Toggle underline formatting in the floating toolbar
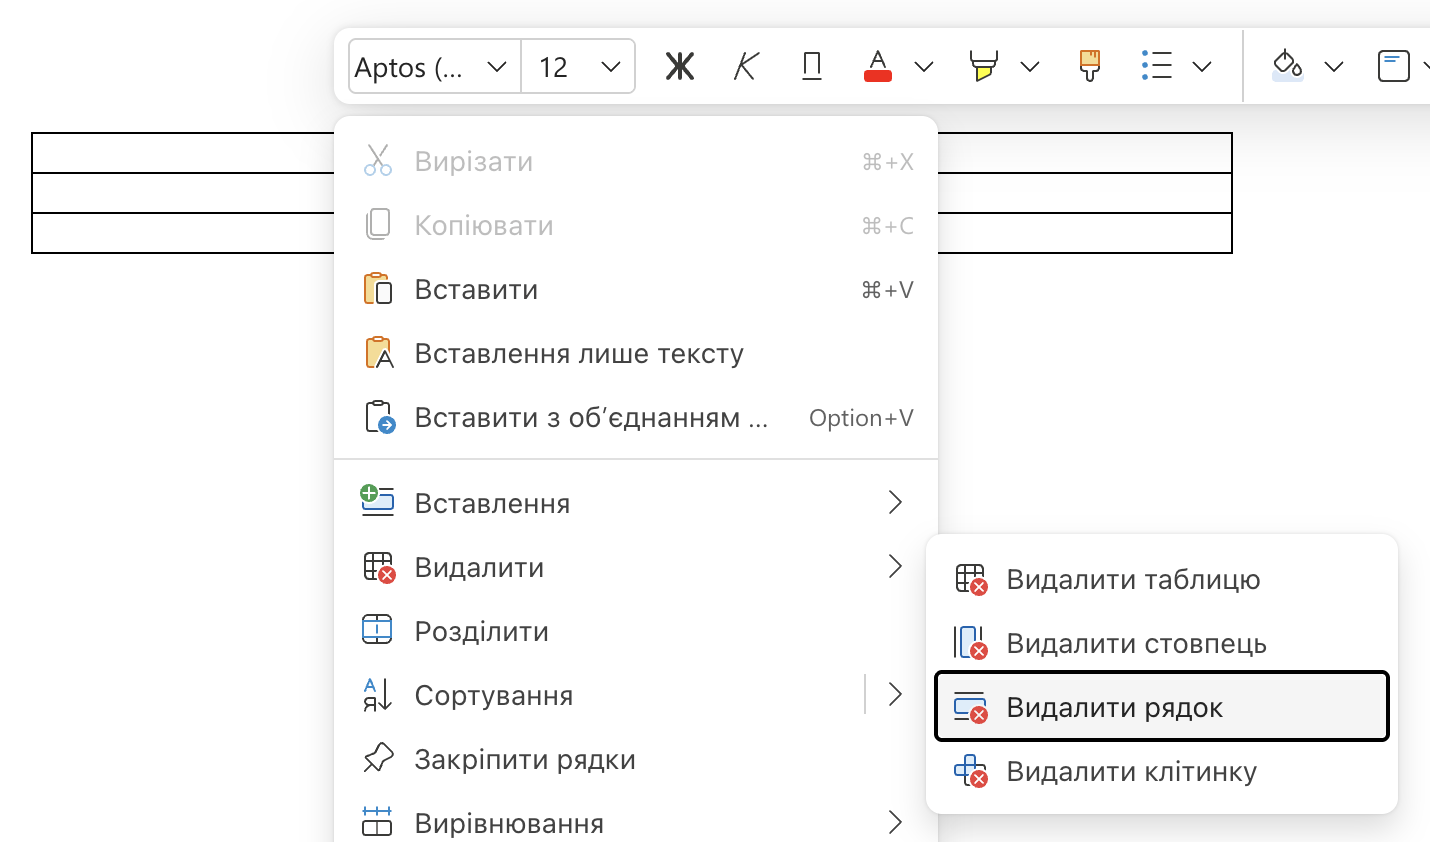 [x=812, y=67]
